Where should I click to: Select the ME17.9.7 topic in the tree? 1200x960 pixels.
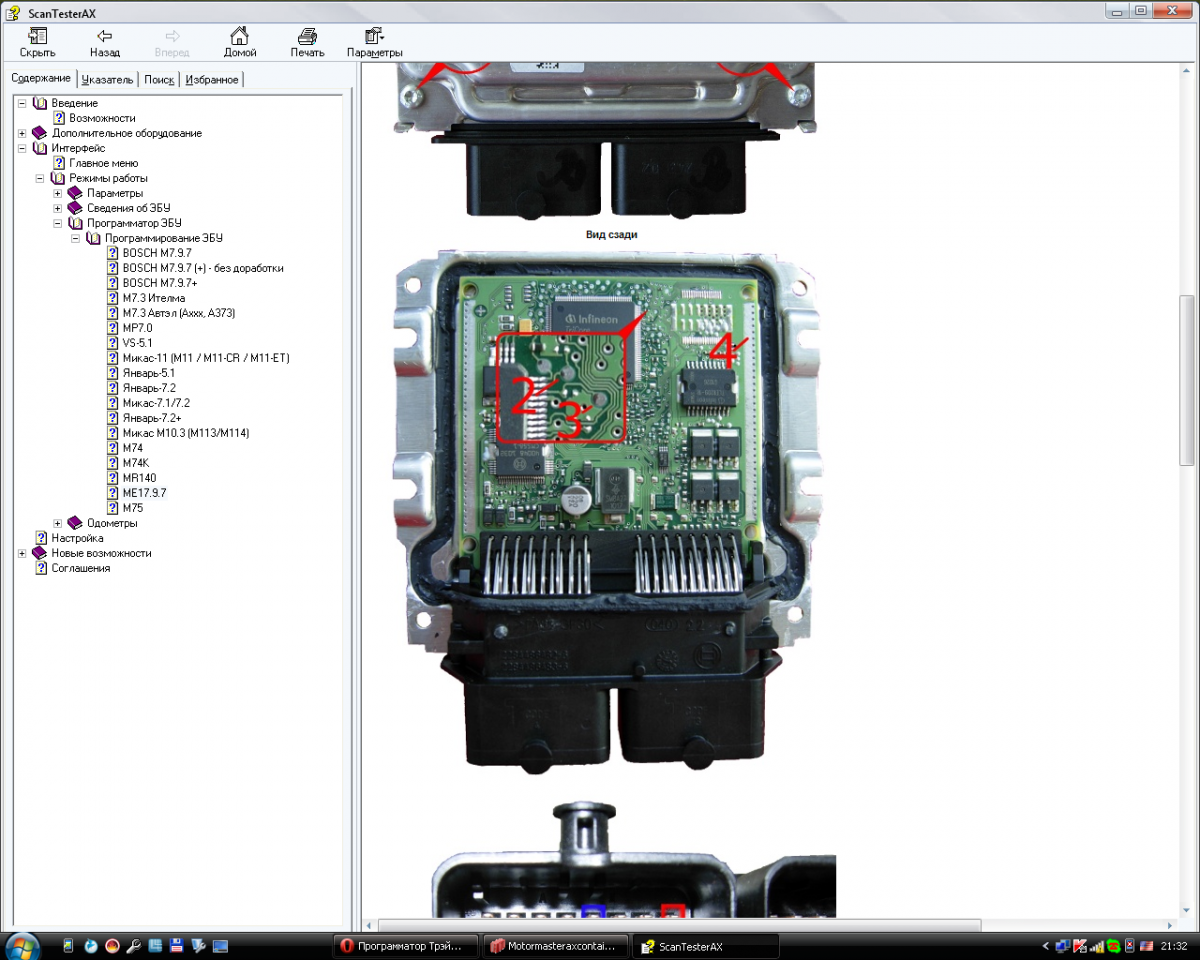click(144, 493)
